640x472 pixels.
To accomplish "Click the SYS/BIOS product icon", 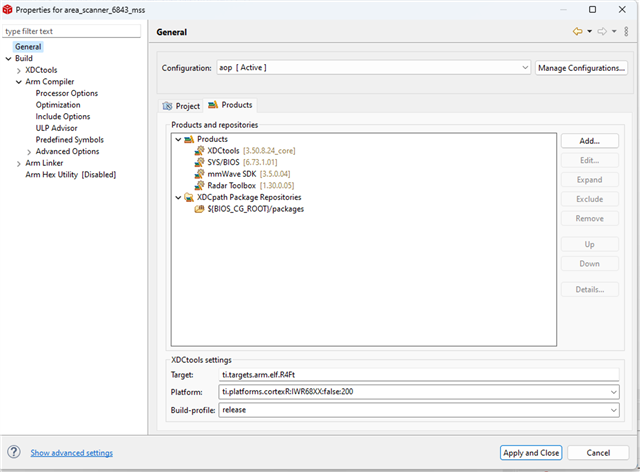I will click(199, 162).
